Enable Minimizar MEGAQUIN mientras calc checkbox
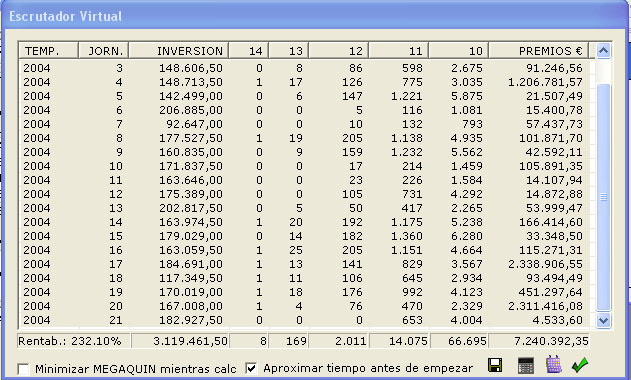The image size is (631, 380). [x=24, y=369]
